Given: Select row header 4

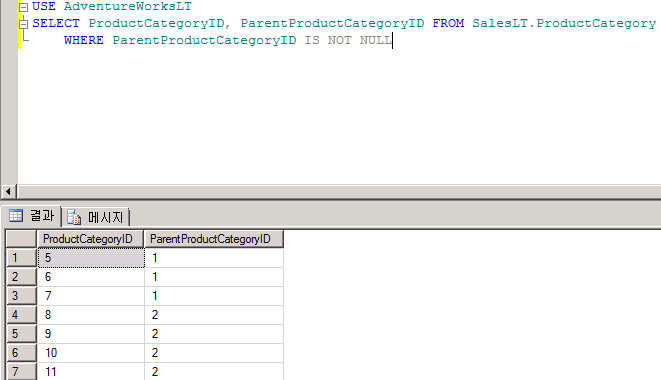Looking at the screenshot, I should tap(21, 315).
